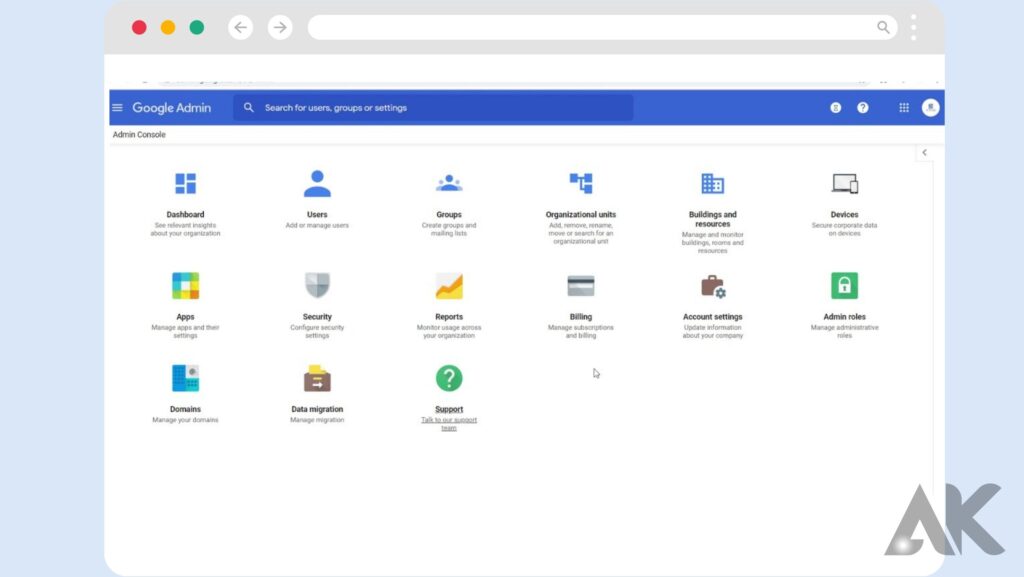Open the account avatar menu
This screenshot has width=1024, height=577.
click(931, 108)
